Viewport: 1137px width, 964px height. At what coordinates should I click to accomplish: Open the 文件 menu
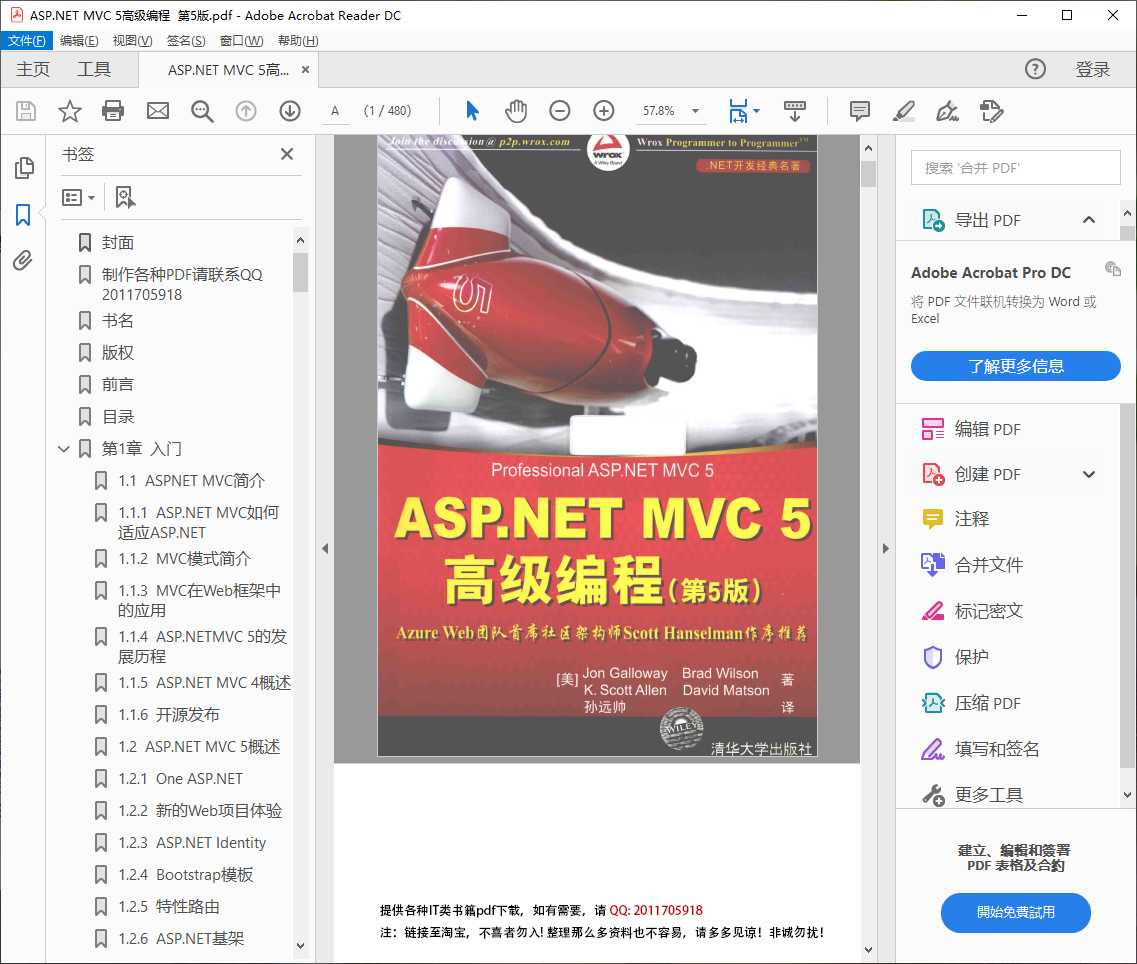click(x=26, y=41)
